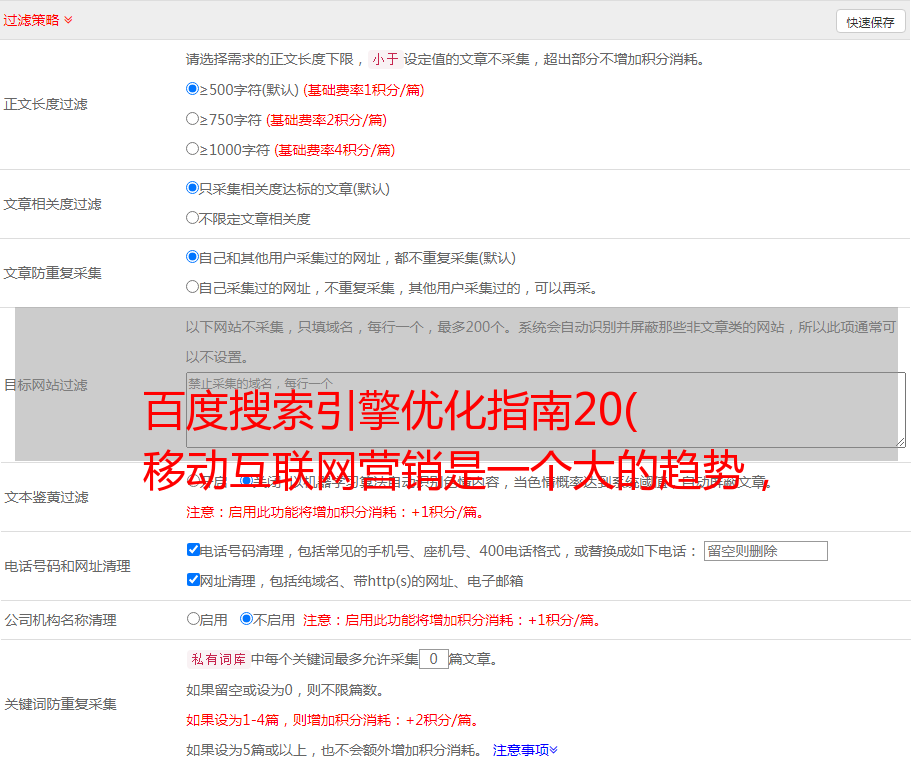The width and height of the screenshot is (912, 768).
Task: Collapse the 过滤策略 section header
Action: tap(38, 20)
